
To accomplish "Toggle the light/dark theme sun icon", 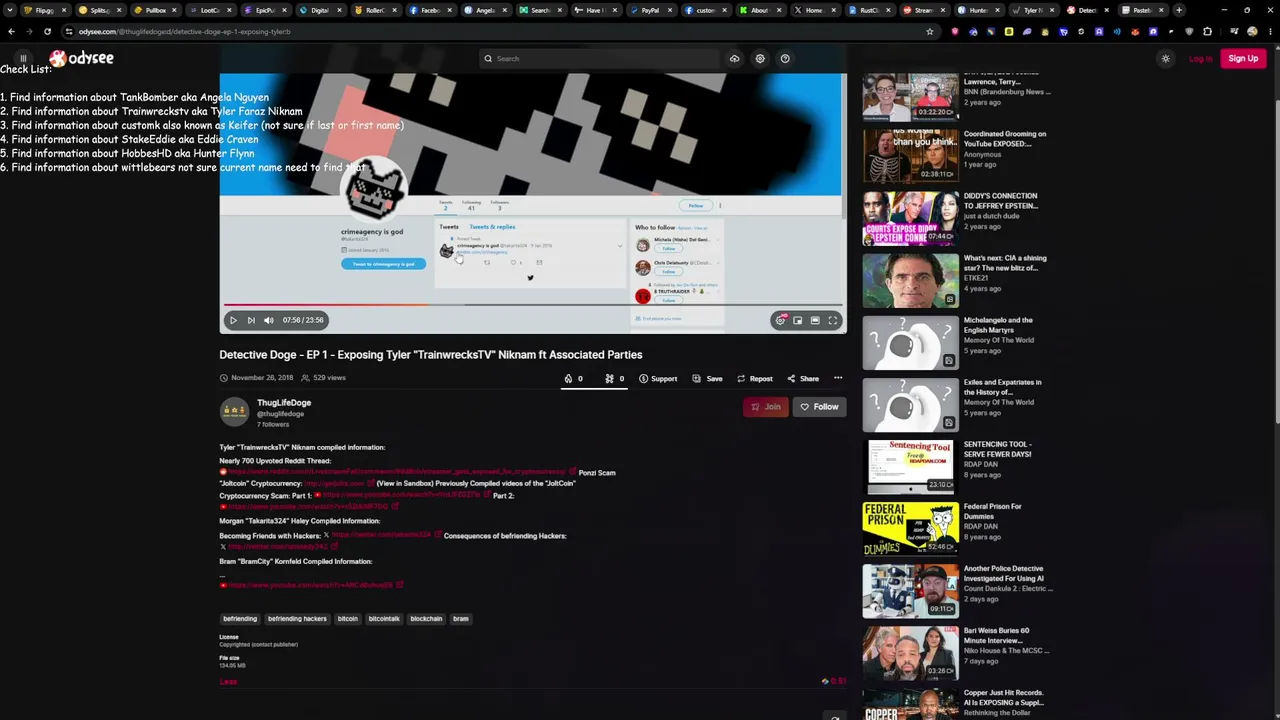I will coord(1165,59).
